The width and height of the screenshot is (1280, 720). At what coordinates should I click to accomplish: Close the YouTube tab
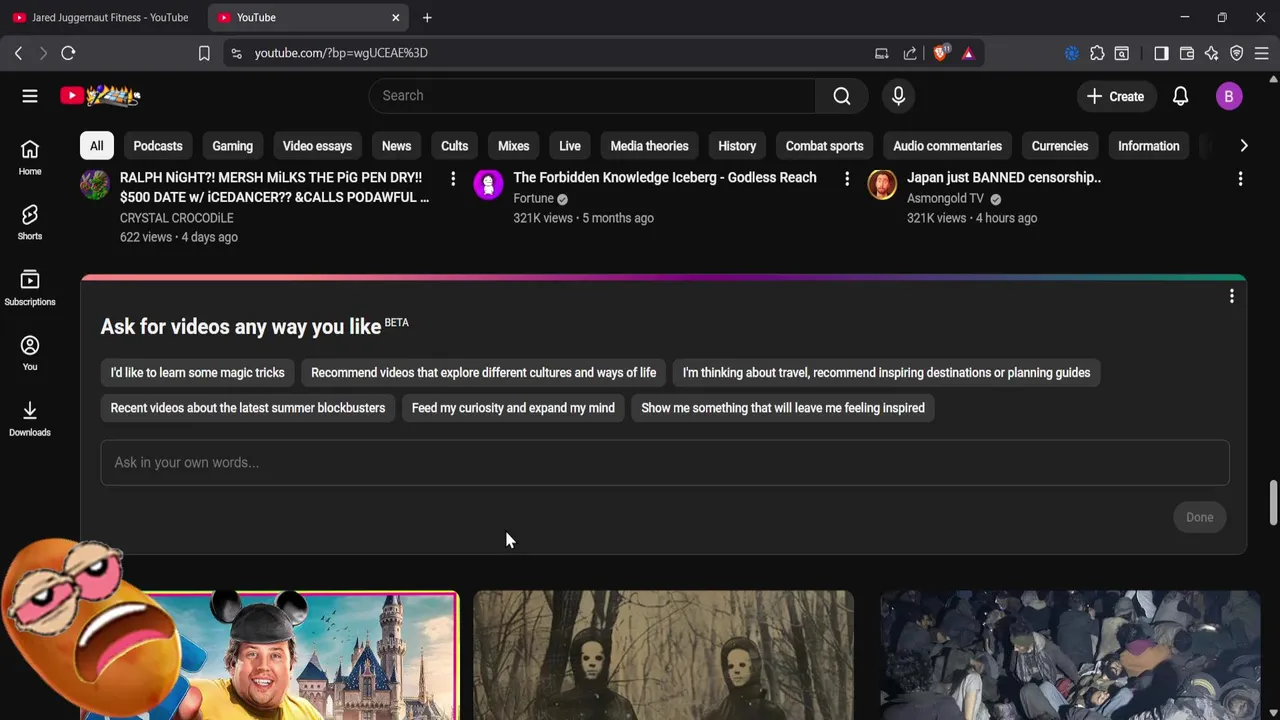tap(396, 17)
